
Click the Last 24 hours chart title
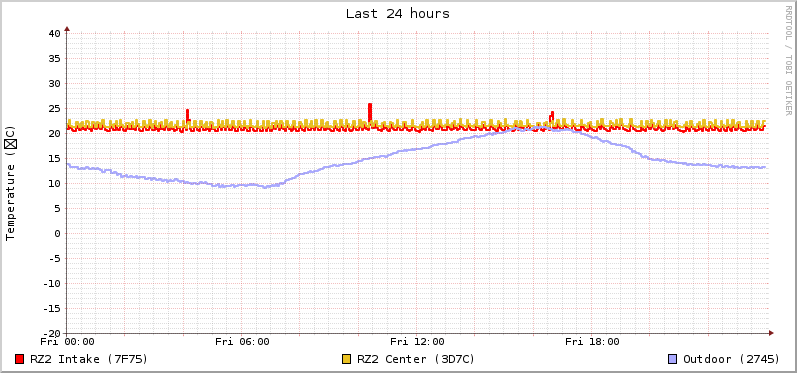398,14
